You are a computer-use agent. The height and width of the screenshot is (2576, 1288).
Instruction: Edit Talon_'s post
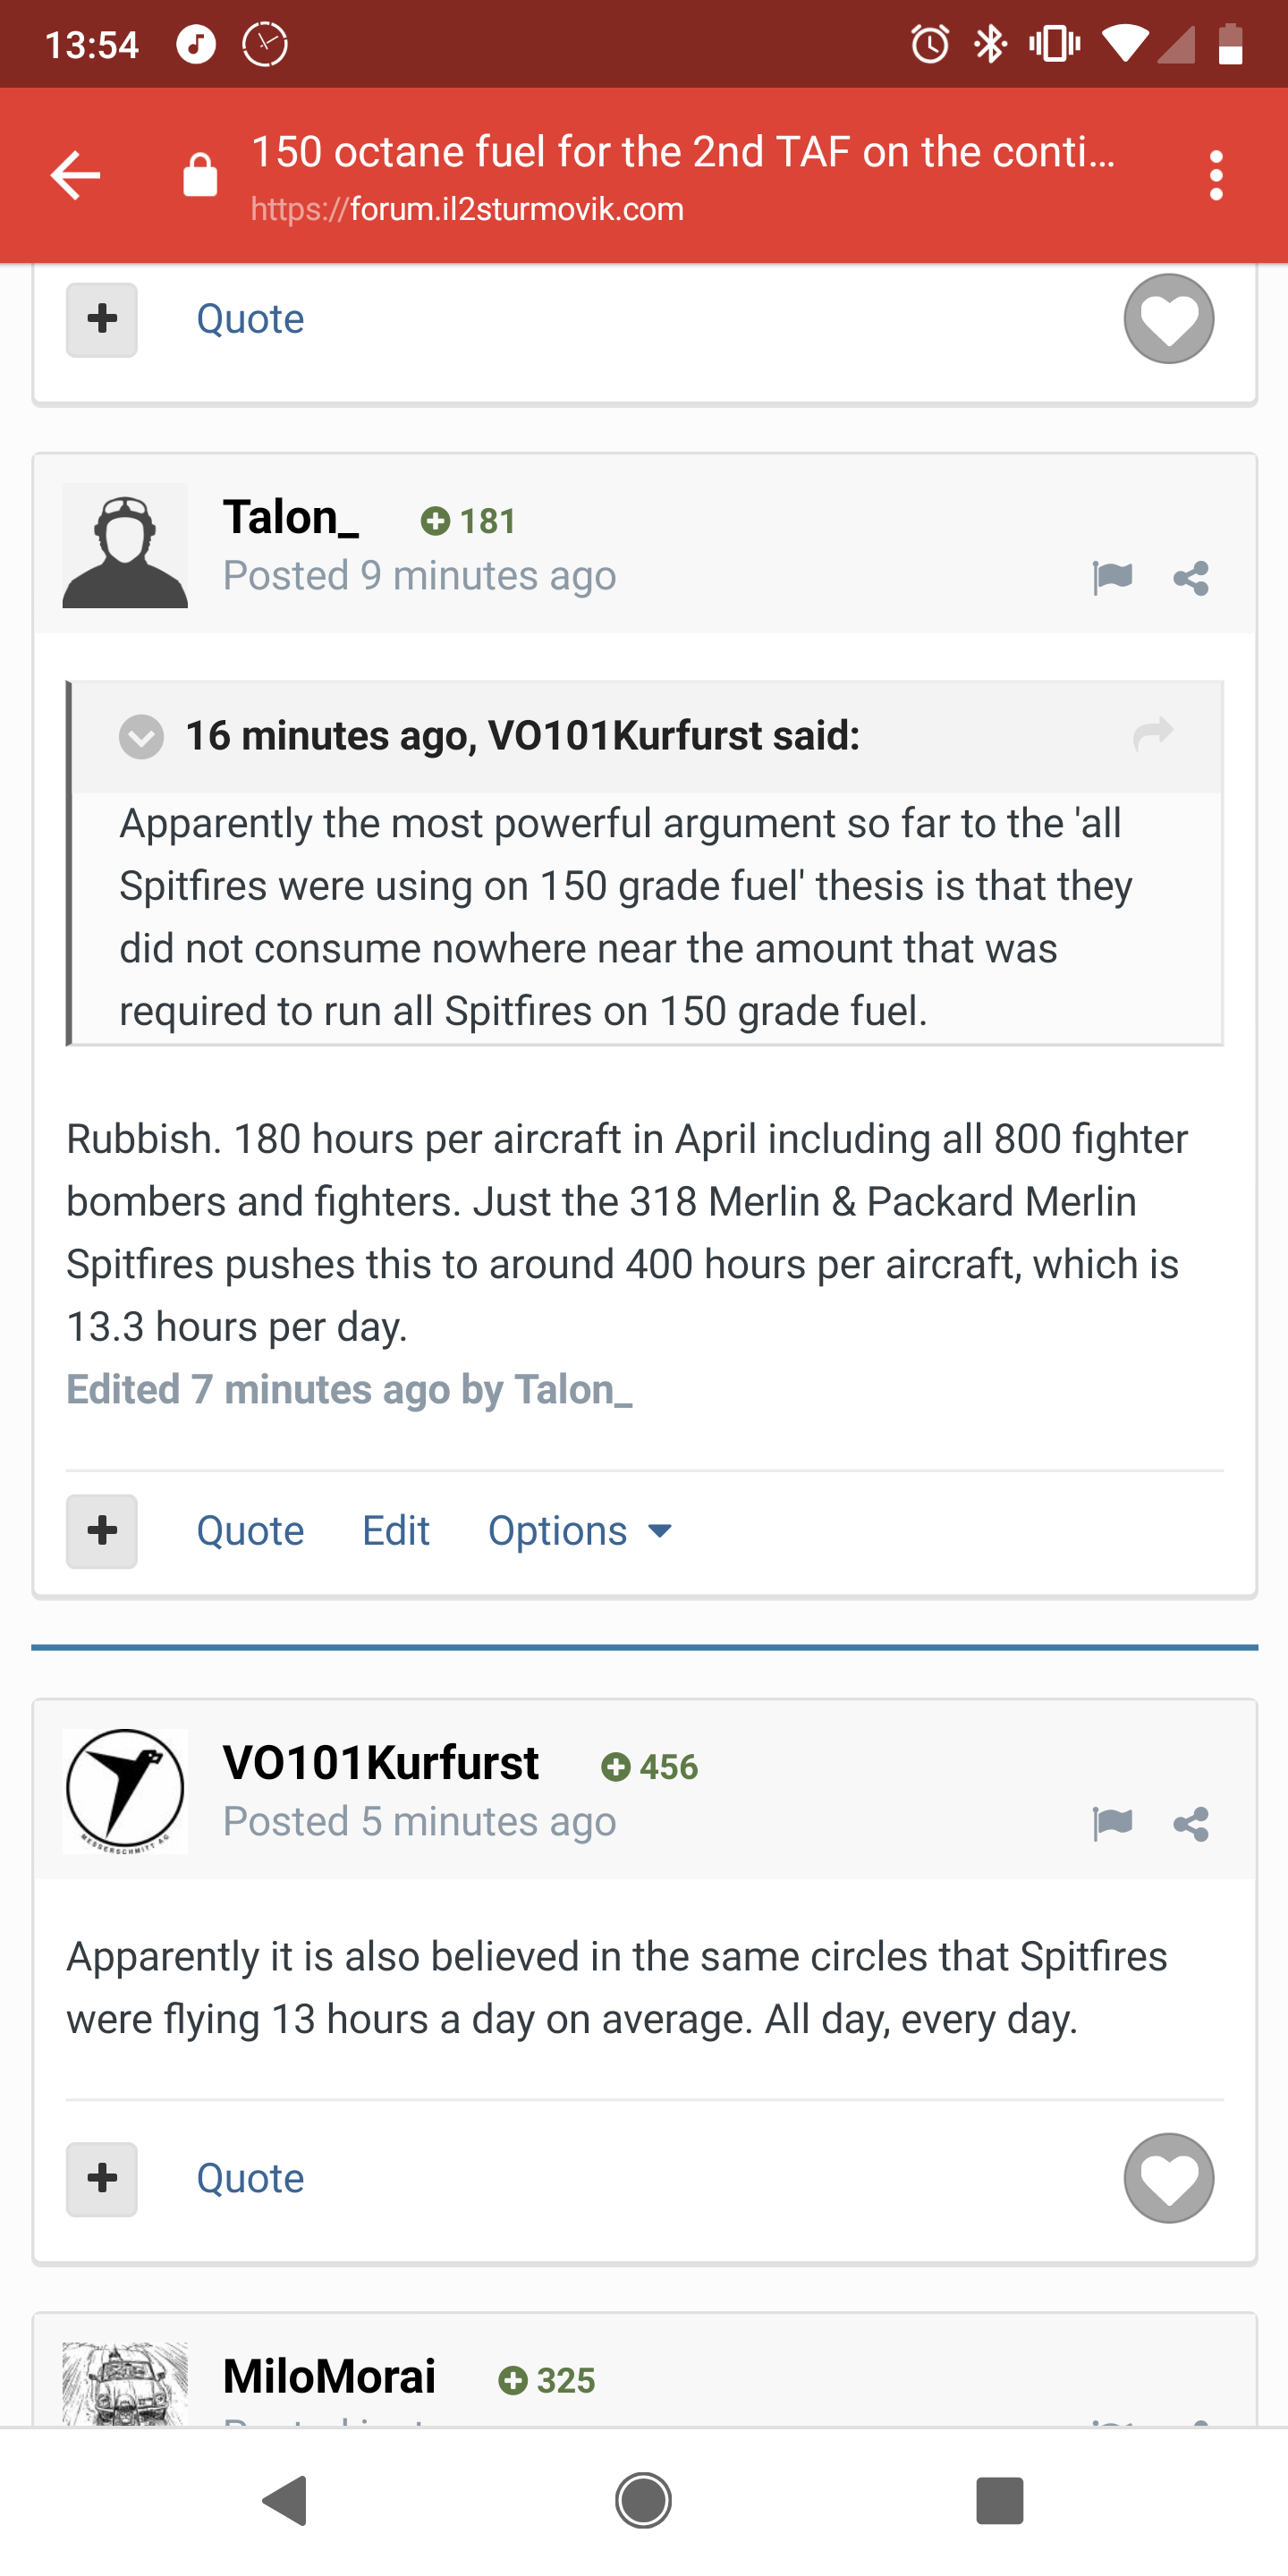[x=396, y=1530]
